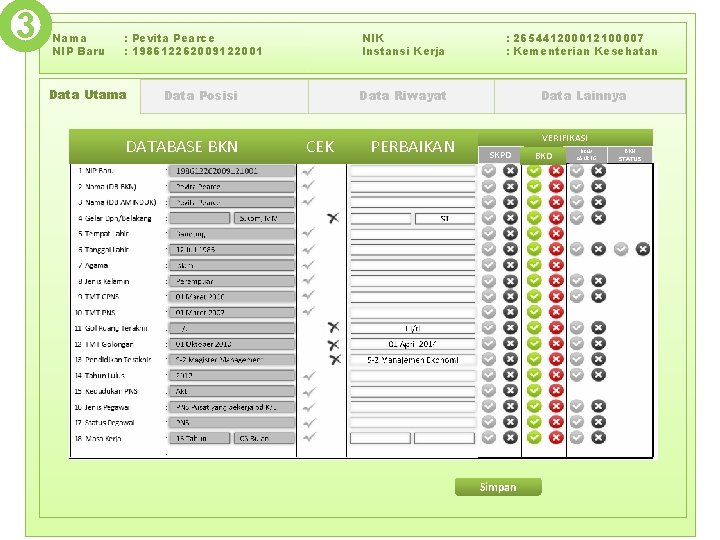Toggle the CEK mark for Masa Kerja
This screenshot has height=540, width=720.
tap(309, 437)
